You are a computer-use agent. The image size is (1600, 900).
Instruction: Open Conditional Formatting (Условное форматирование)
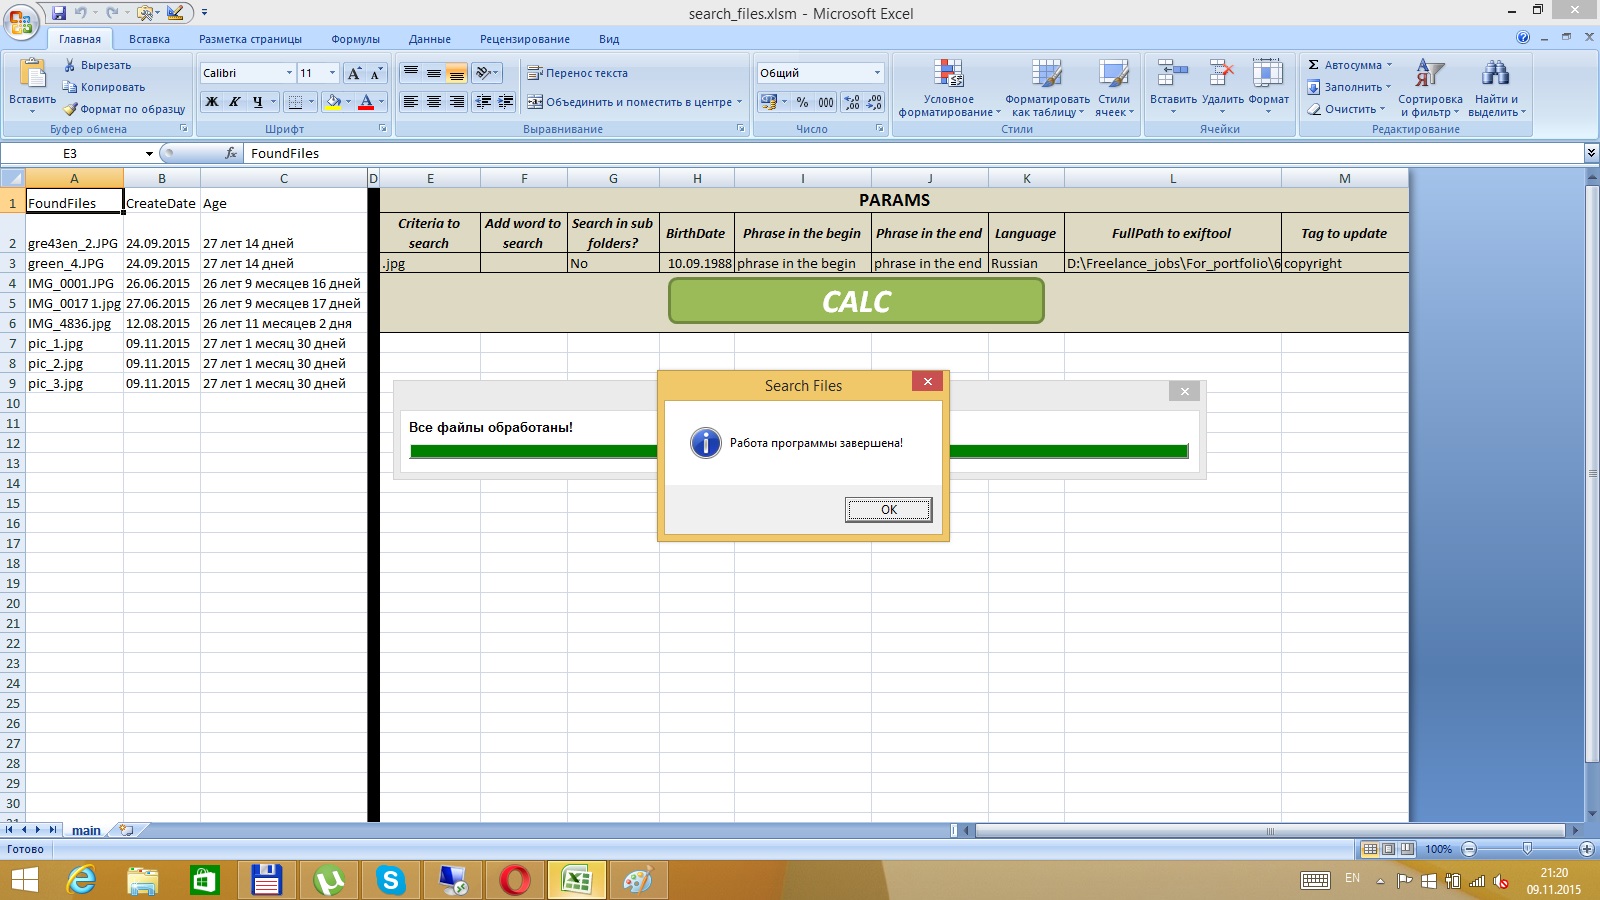[949, 88]
